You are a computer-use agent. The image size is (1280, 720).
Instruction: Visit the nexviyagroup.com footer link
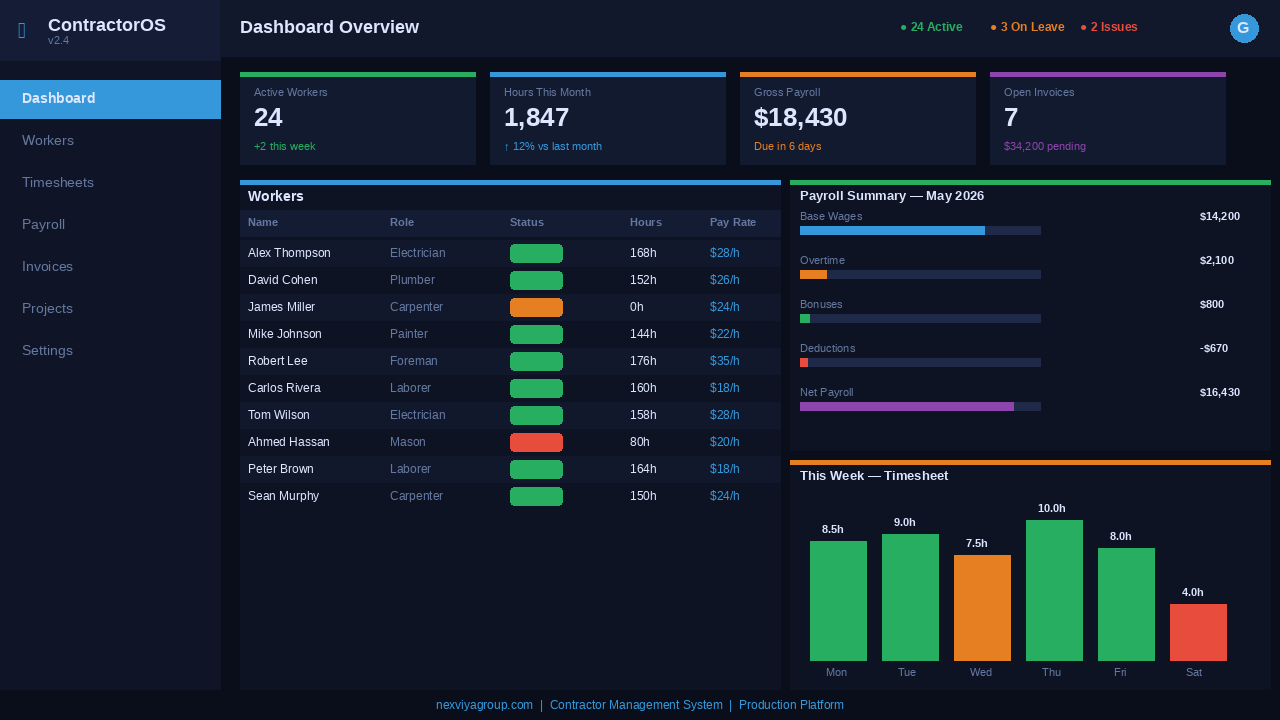tap(484, 705)
